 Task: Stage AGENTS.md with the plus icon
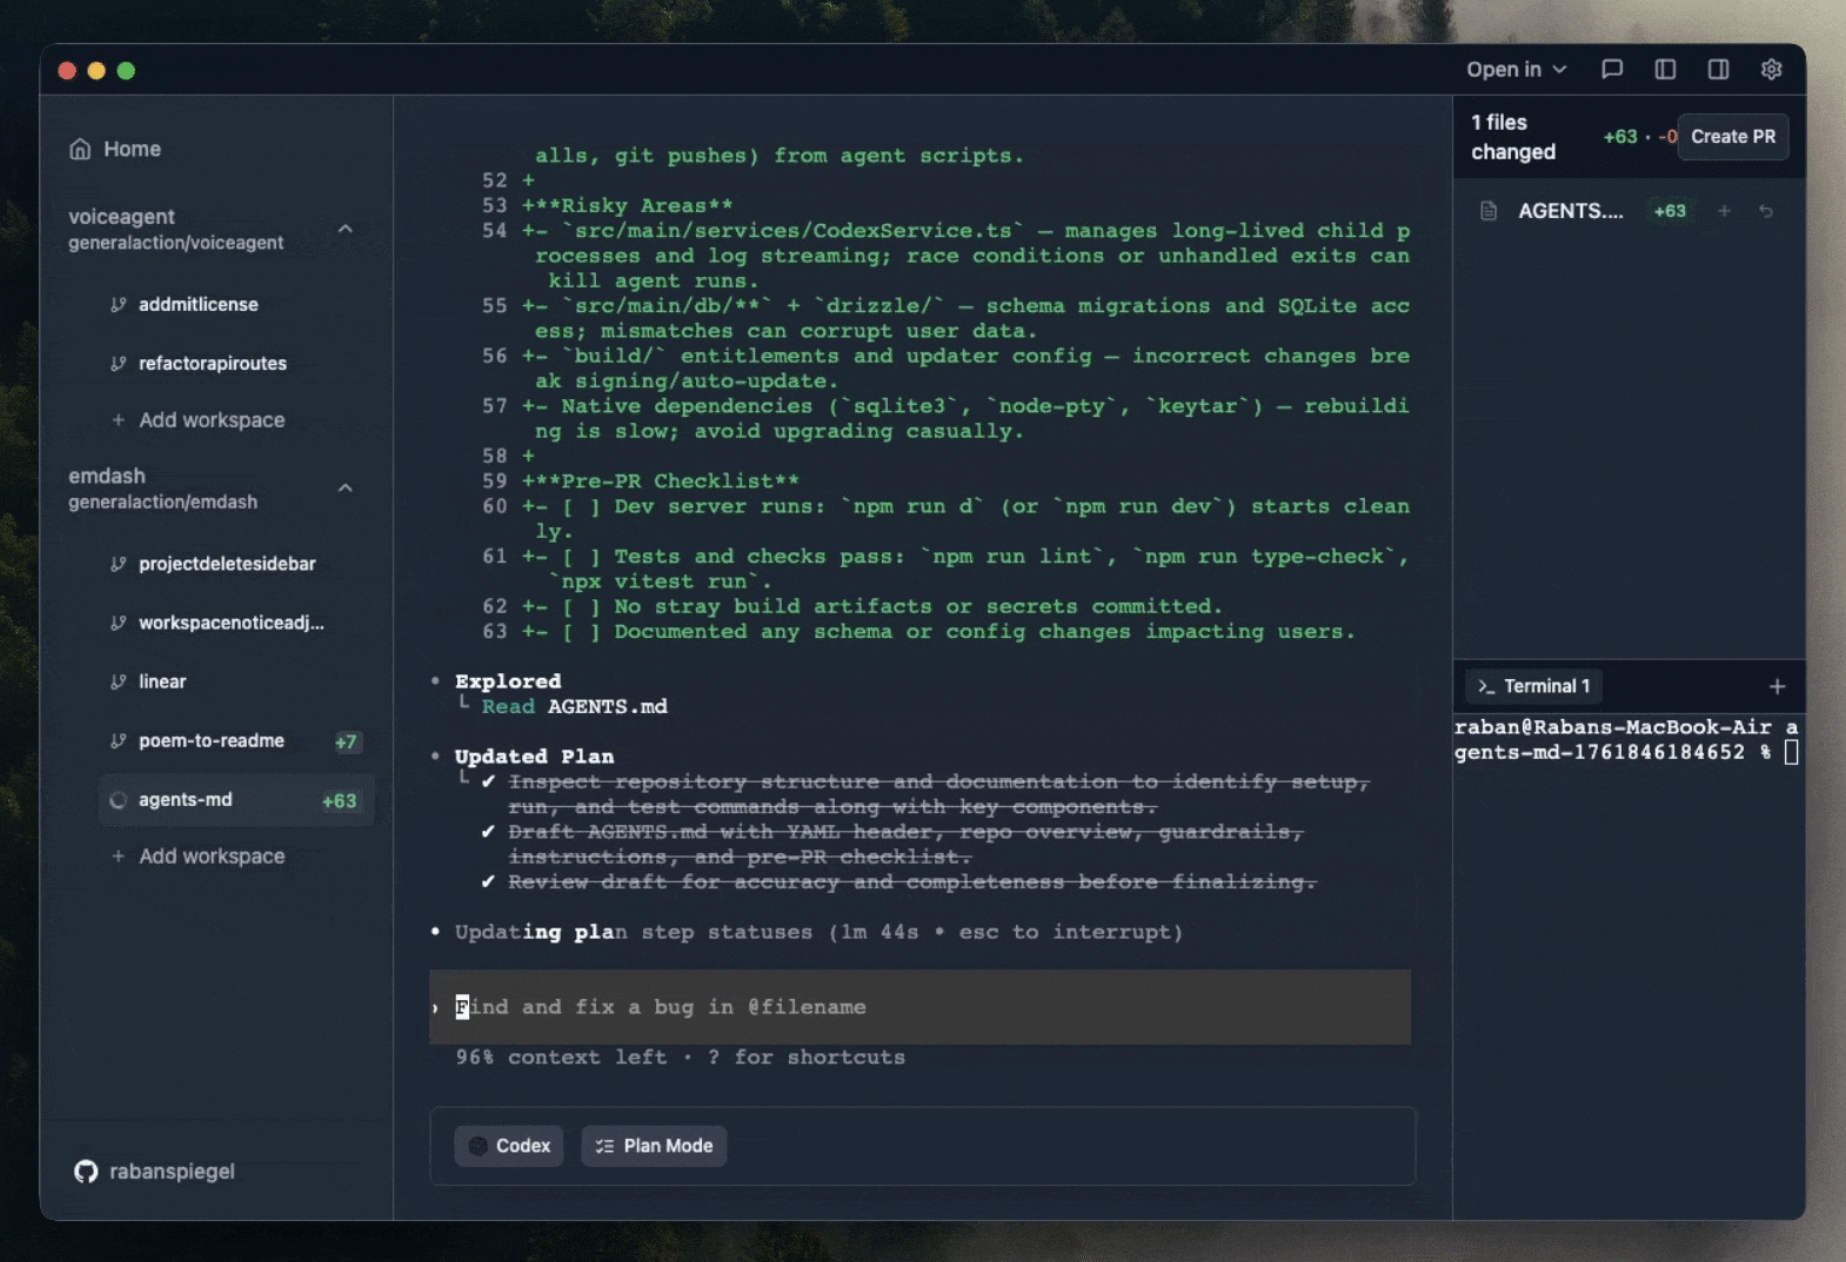coord(1724,211)
